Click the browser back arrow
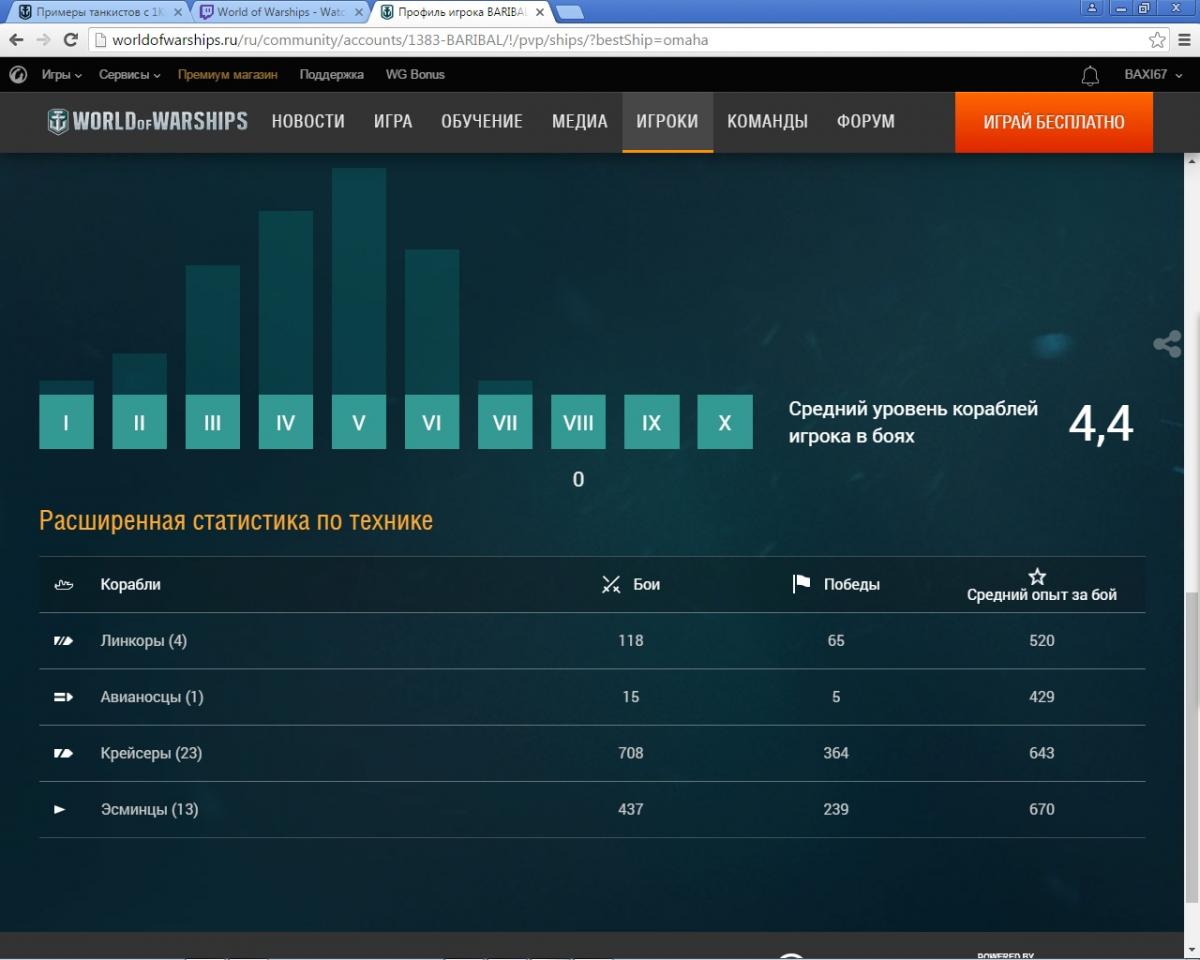The height and width of the screenshot is (960, 1200). (x=17, y=40)
